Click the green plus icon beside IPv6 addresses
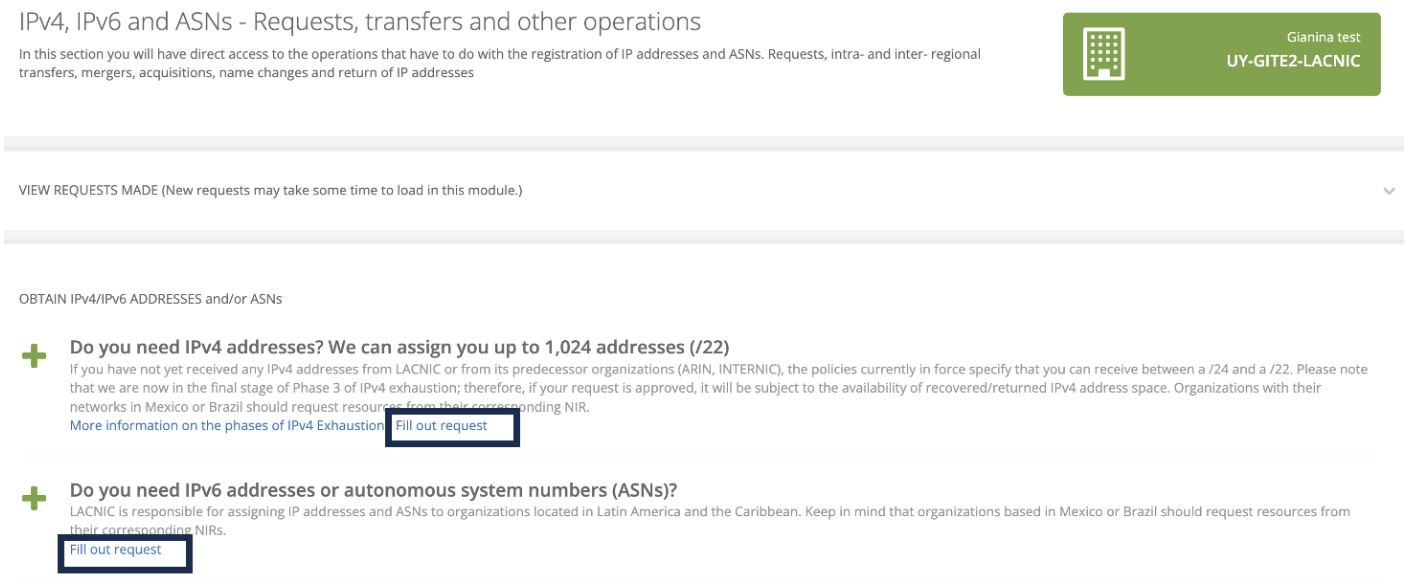Viewport: 1406px width, 586px height. [34, 498]
